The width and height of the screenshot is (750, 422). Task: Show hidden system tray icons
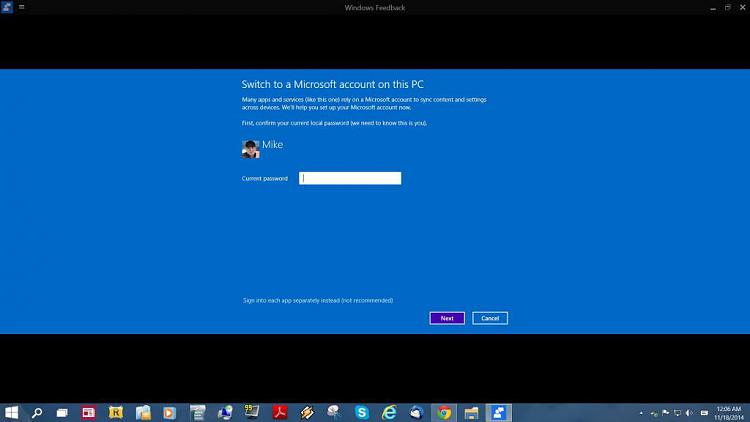click(641, 413)
